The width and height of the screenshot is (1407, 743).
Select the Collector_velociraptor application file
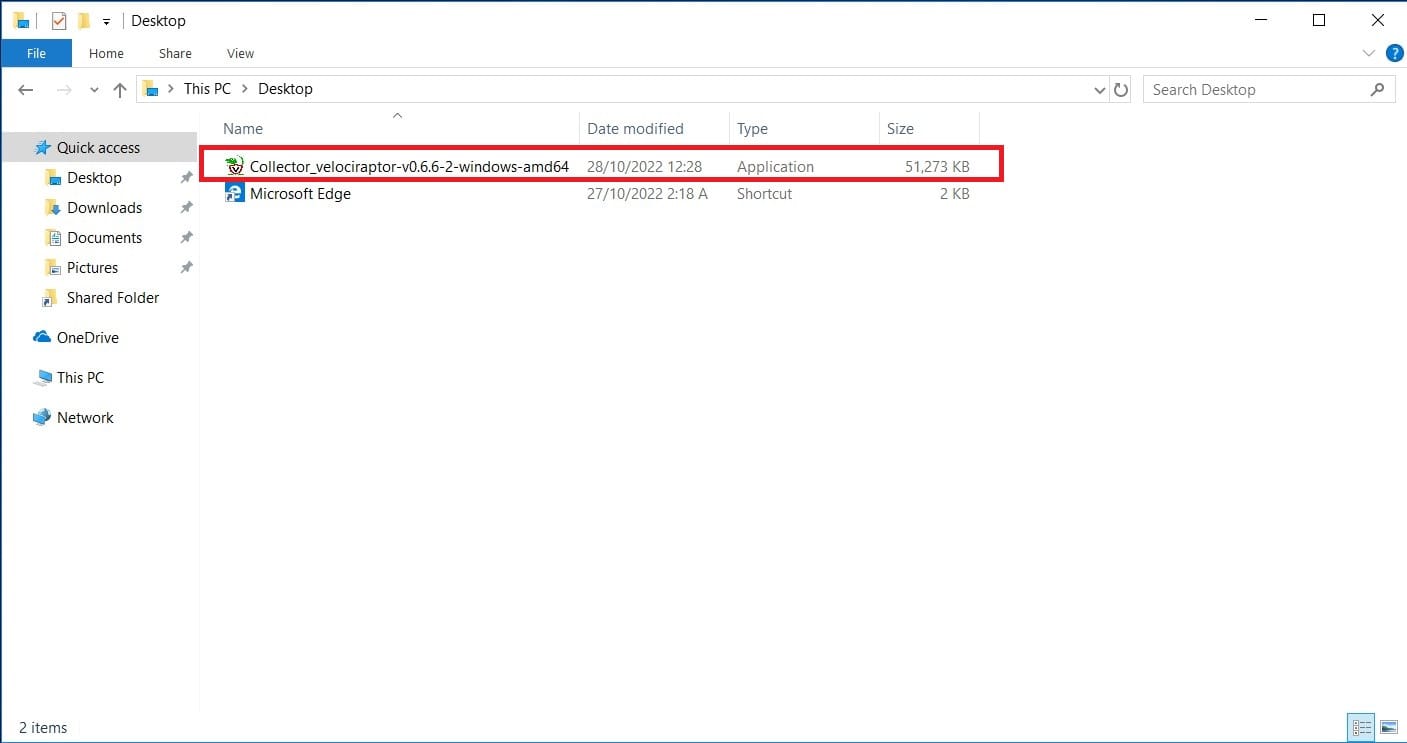[x=409, y=167]
